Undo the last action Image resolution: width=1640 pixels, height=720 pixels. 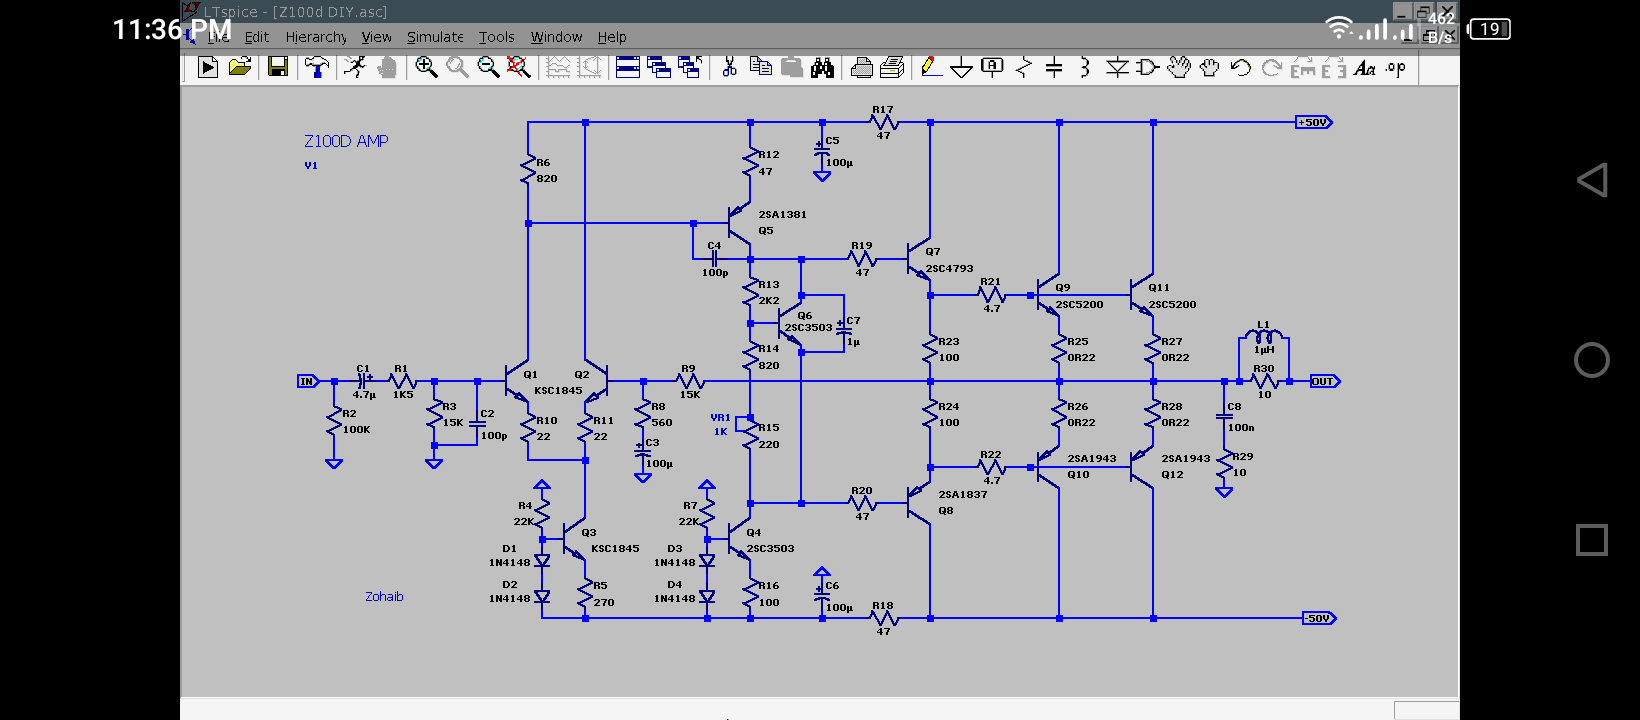(1241, 67)
